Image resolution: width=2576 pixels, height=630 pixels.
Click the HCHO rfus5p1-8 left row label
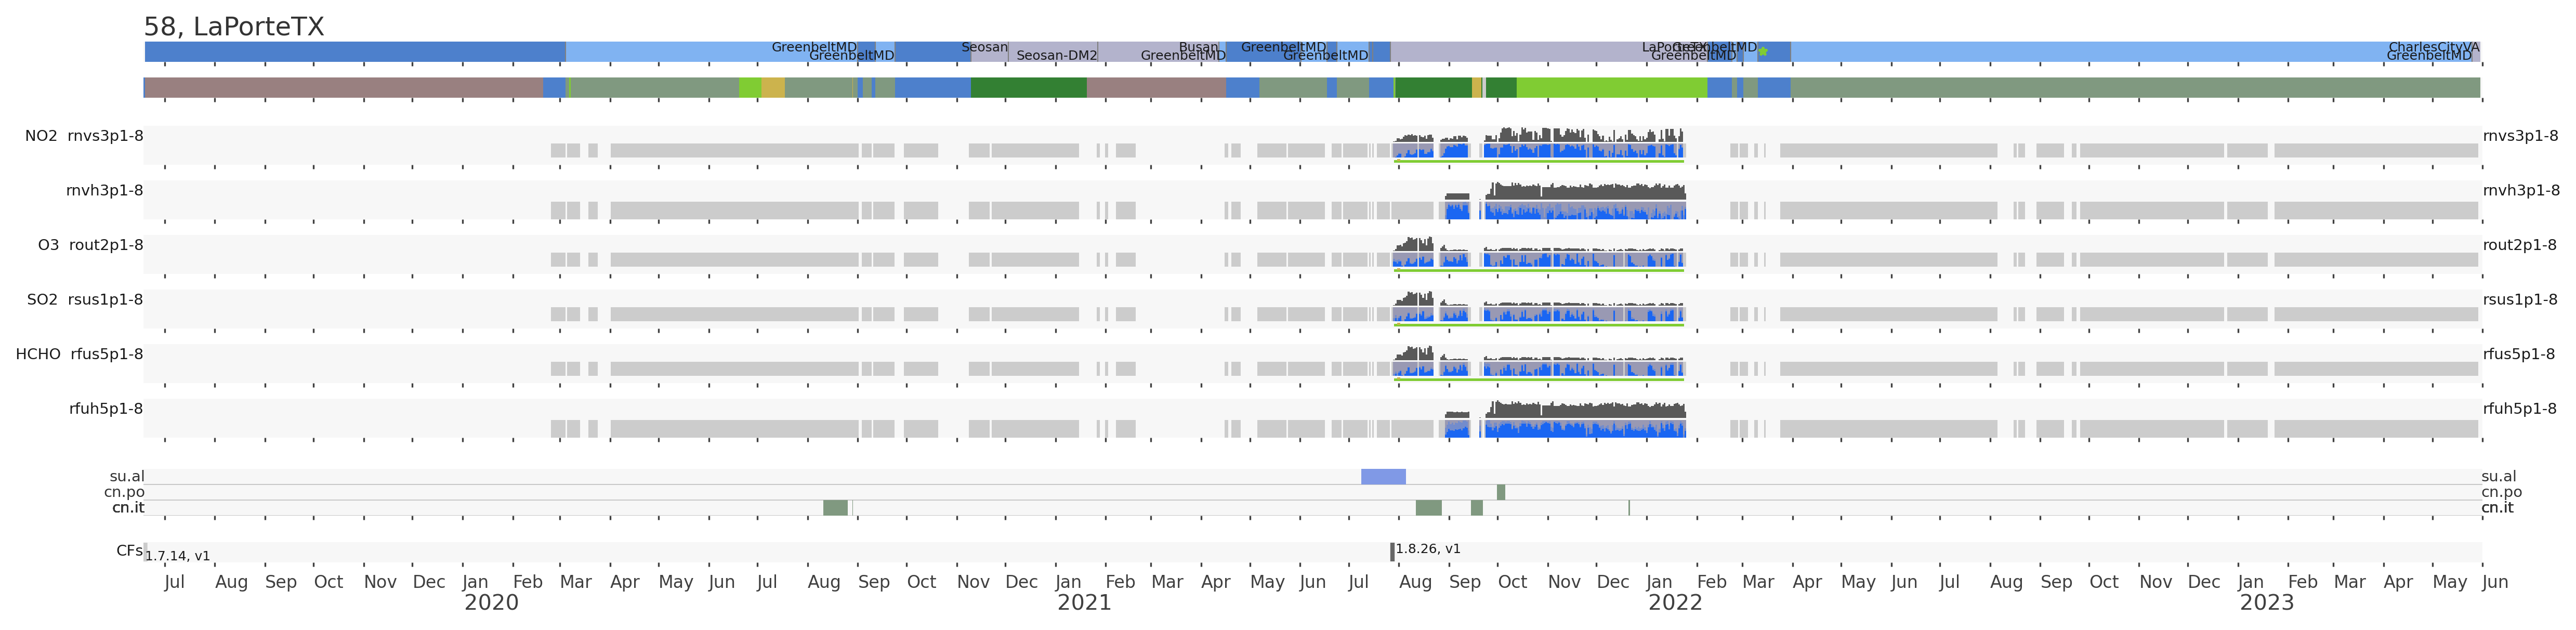(79, 354)
